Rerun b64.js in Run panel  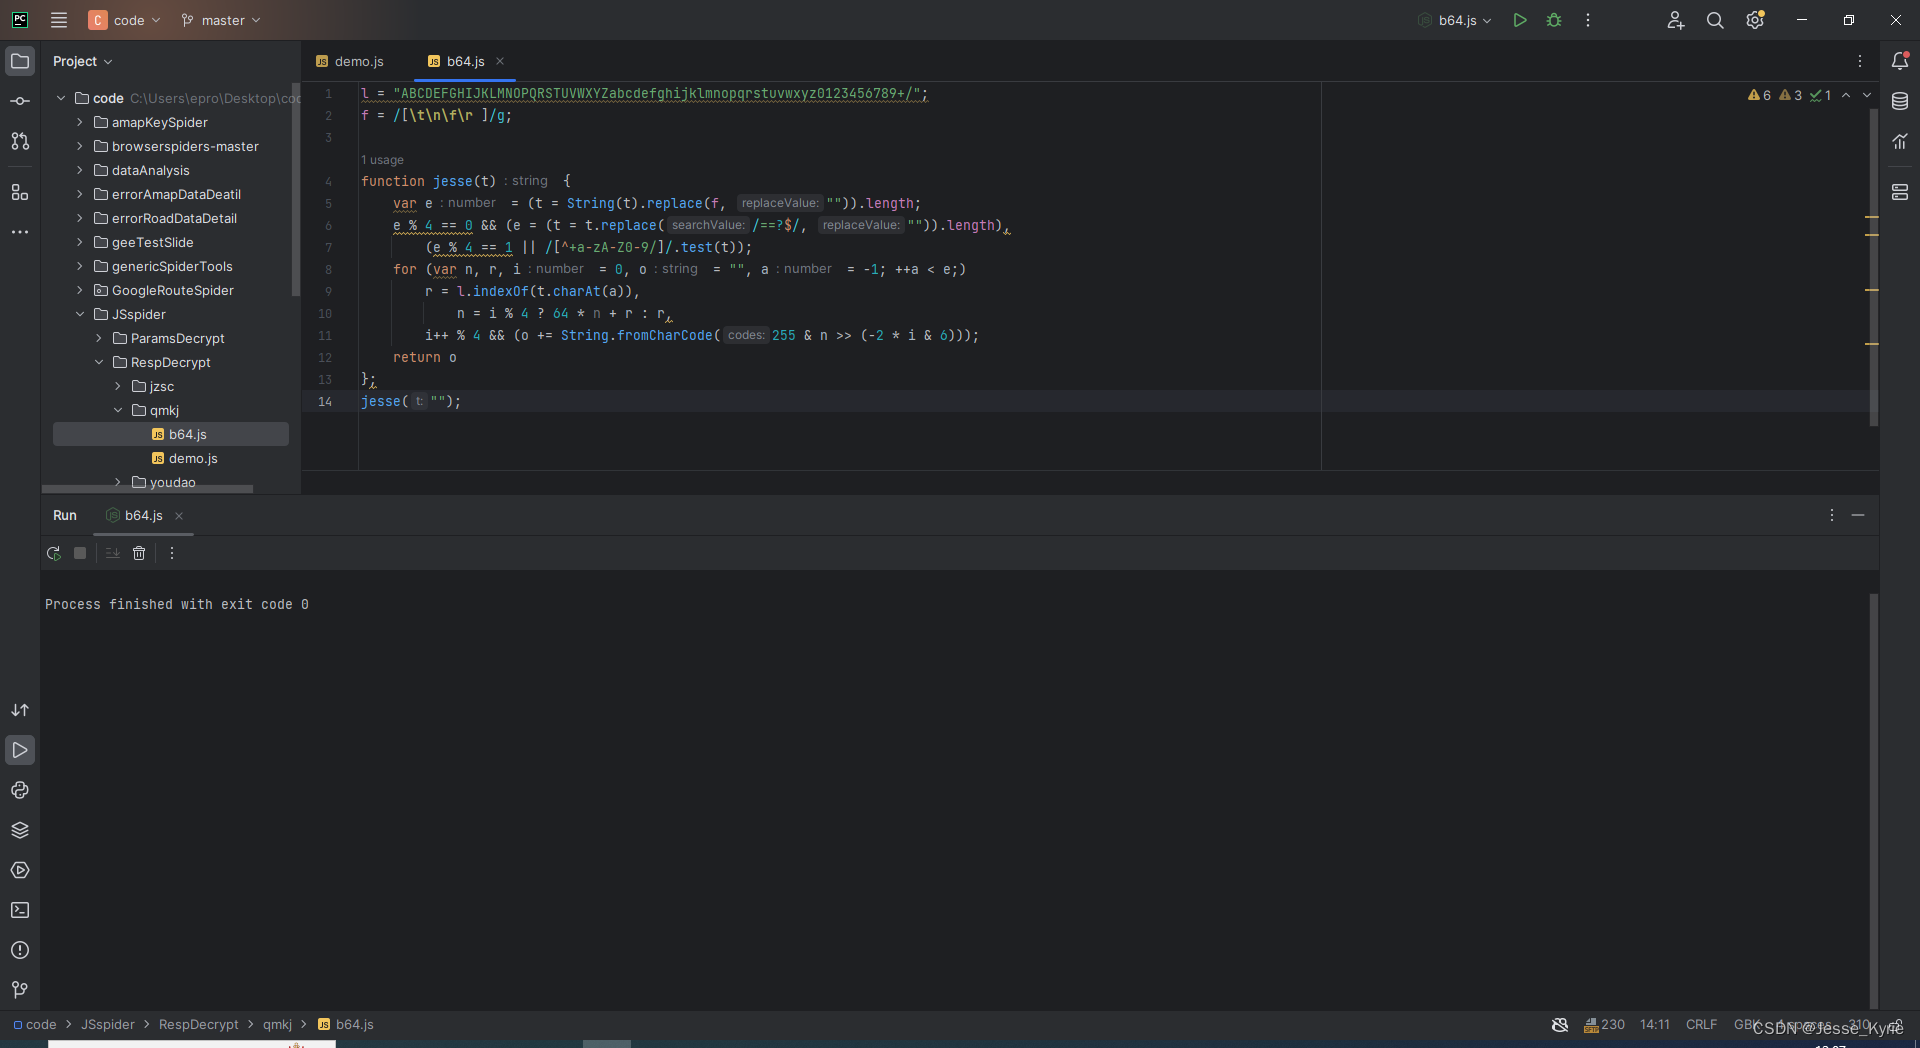pos(54,553)
